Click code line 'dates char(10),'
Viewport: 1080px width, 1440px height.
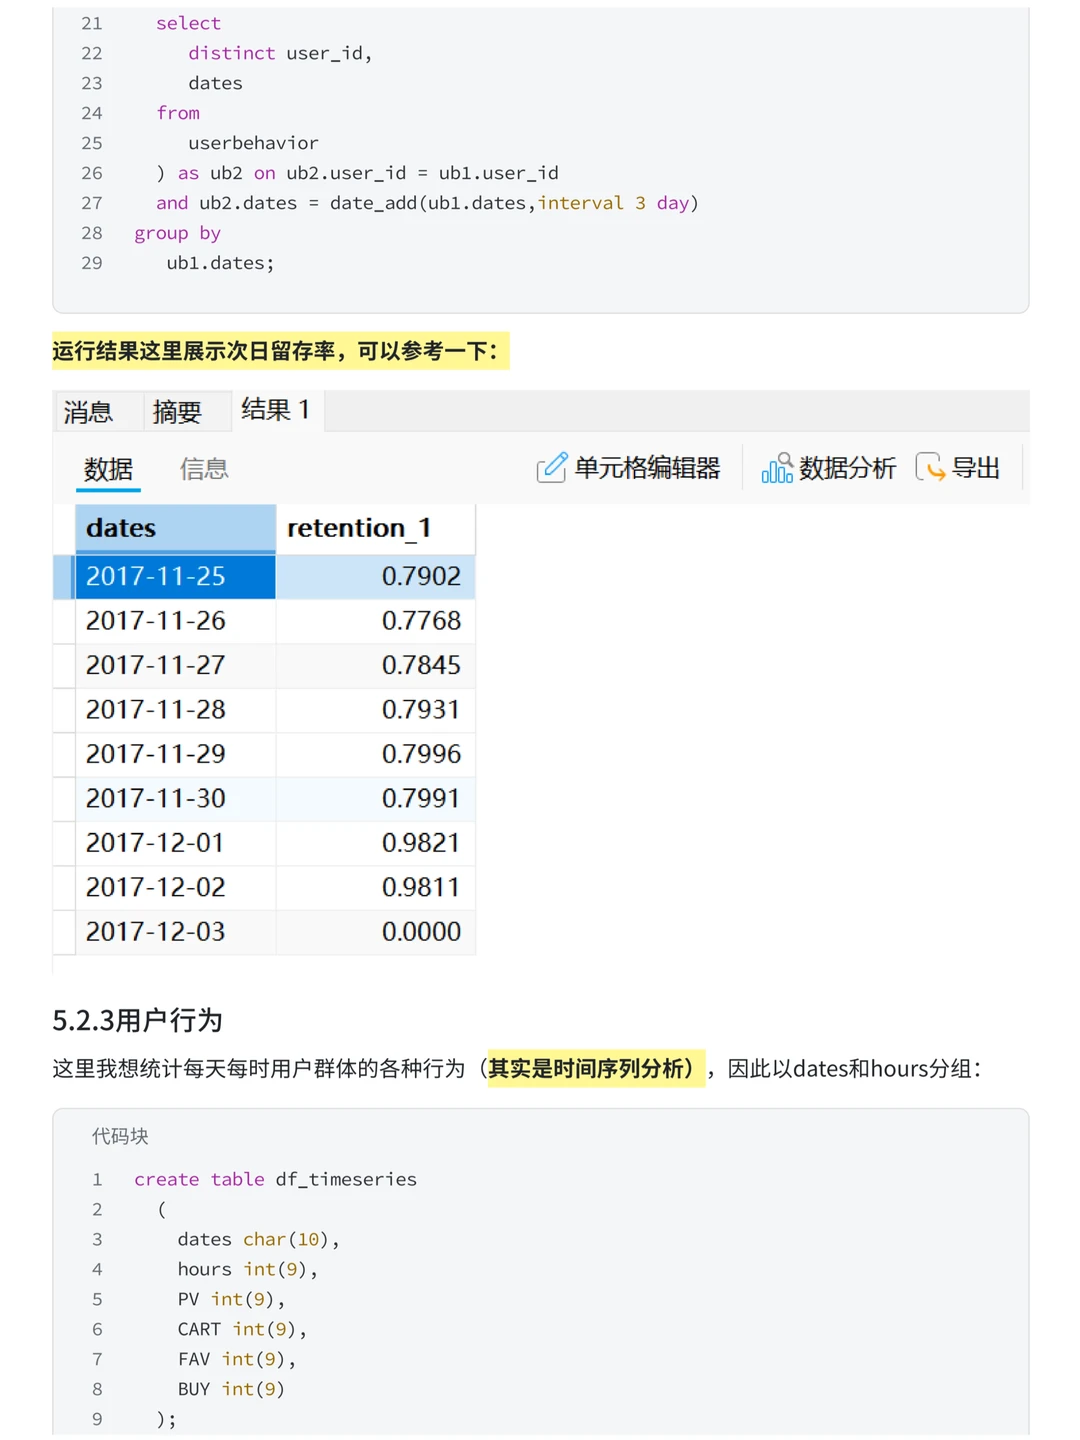pos(259,1239)
